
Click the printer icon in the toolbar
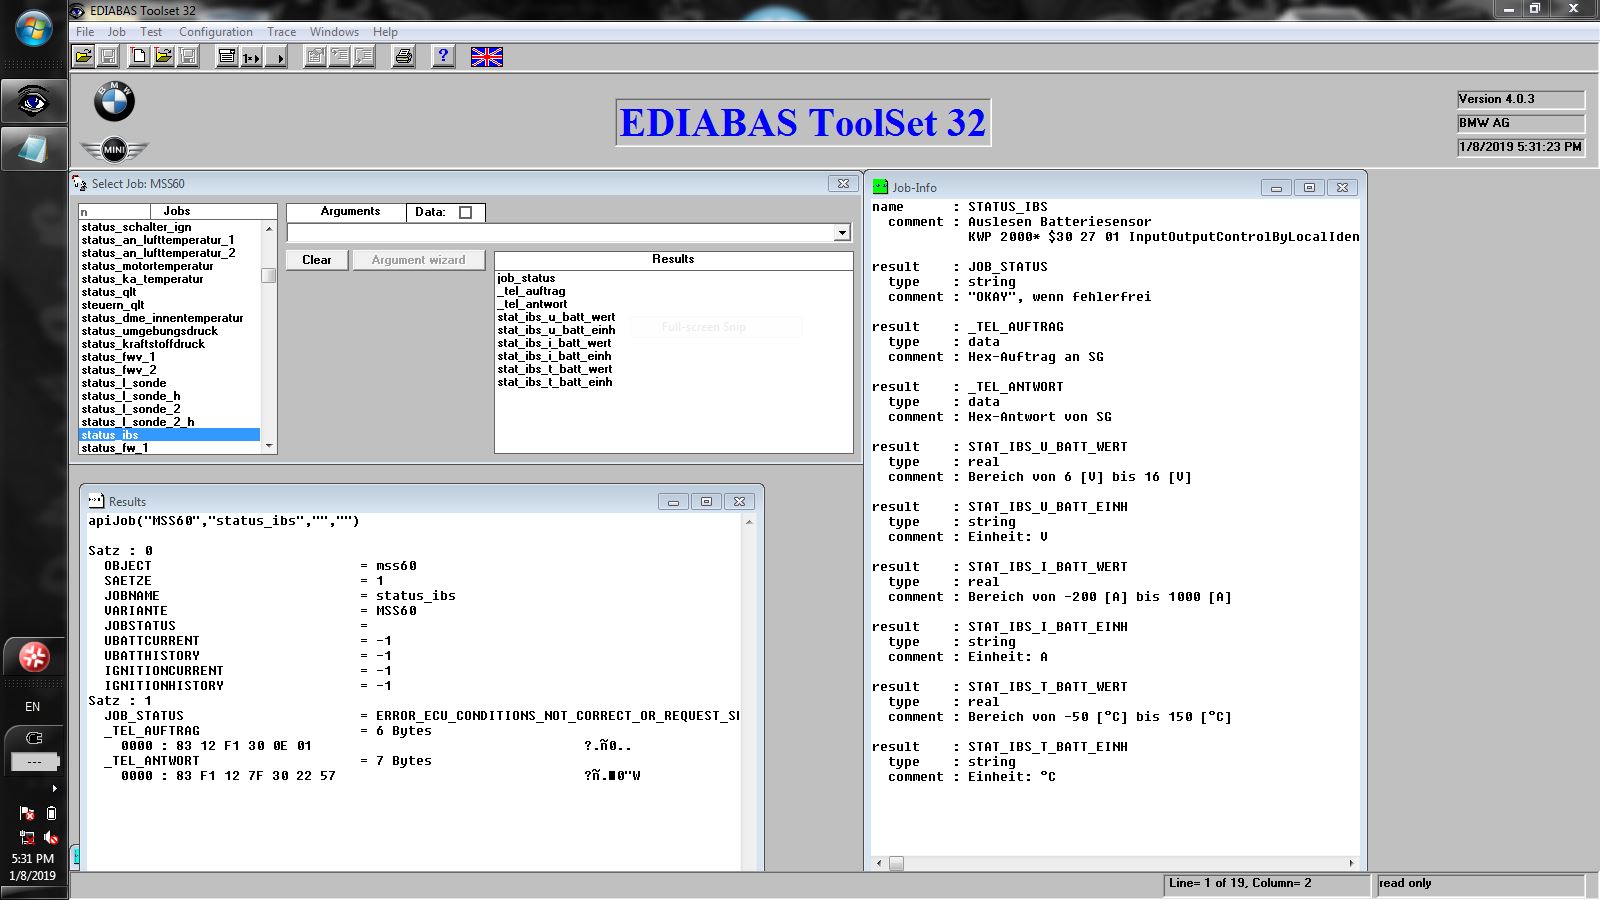coord(403,57)
